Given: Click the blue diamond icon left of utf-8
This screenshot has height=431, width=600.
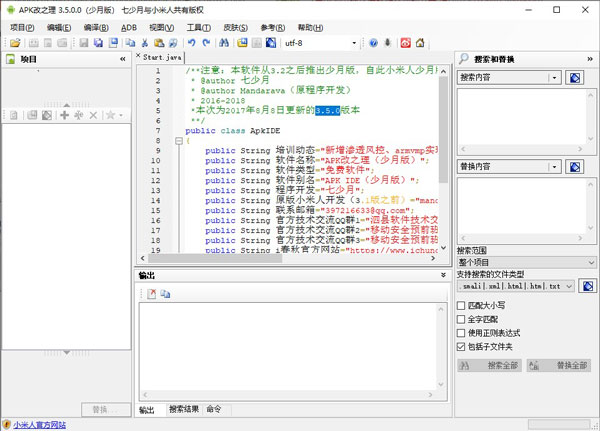Looking at the screenshot, I should click(x=271, y=43).
